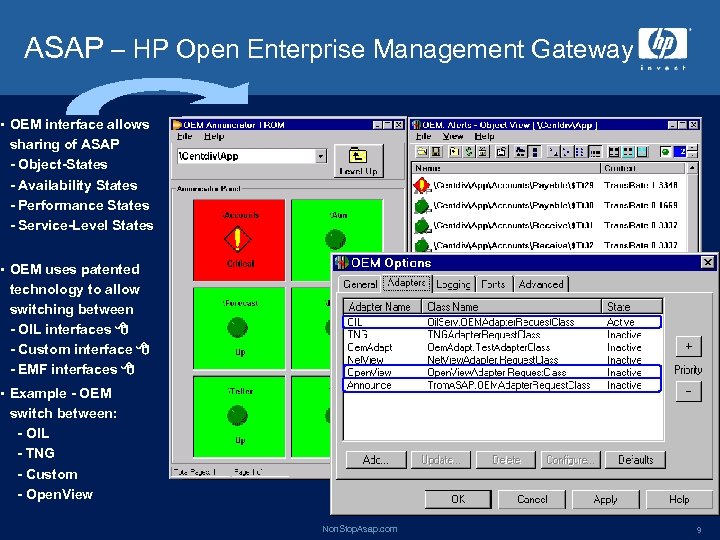
Task: Open File menu in OEM Annunciator window
Action: (185, 136)
